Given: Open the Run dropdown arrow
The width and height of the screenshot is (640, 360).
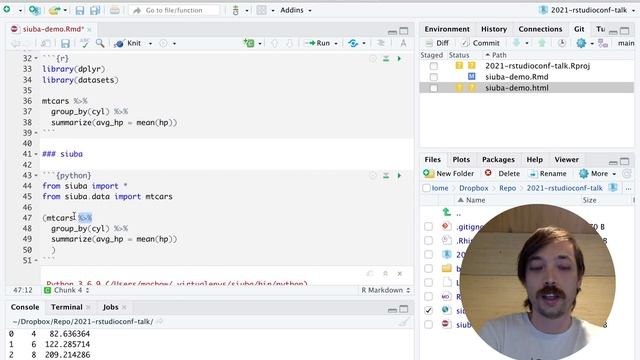Looking at the screenshot, I should coord(336,43).
